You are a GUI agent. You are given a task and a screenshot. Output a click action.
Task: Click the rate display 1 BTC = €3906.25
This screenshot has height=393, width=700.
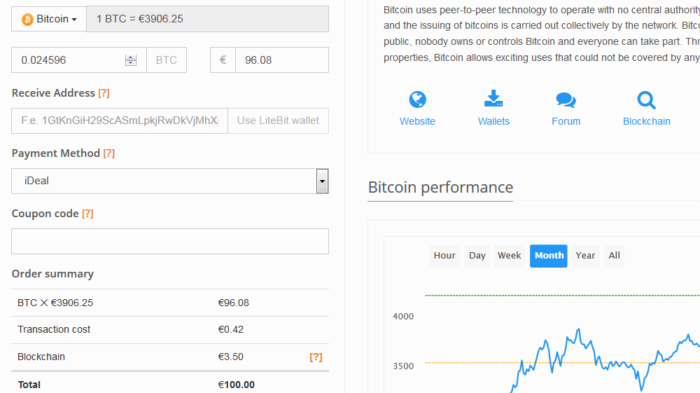click(x=208, y=19)
